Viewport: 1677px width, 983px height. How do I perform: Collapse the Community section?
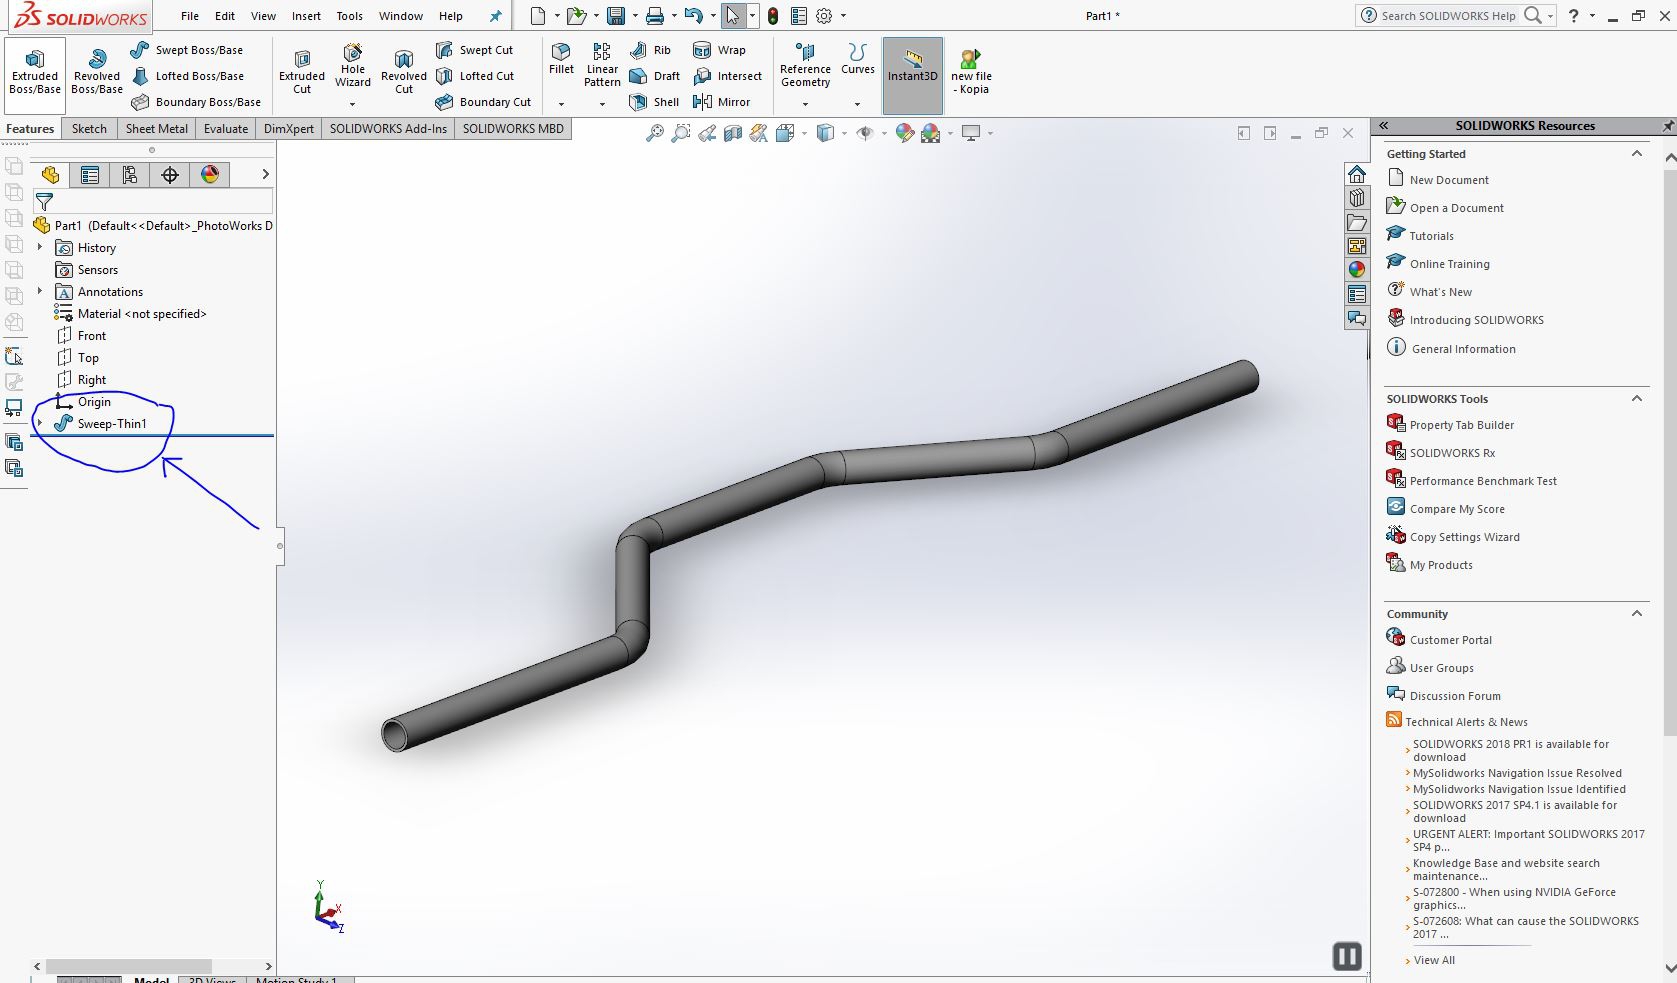(x=1637, y=613)
